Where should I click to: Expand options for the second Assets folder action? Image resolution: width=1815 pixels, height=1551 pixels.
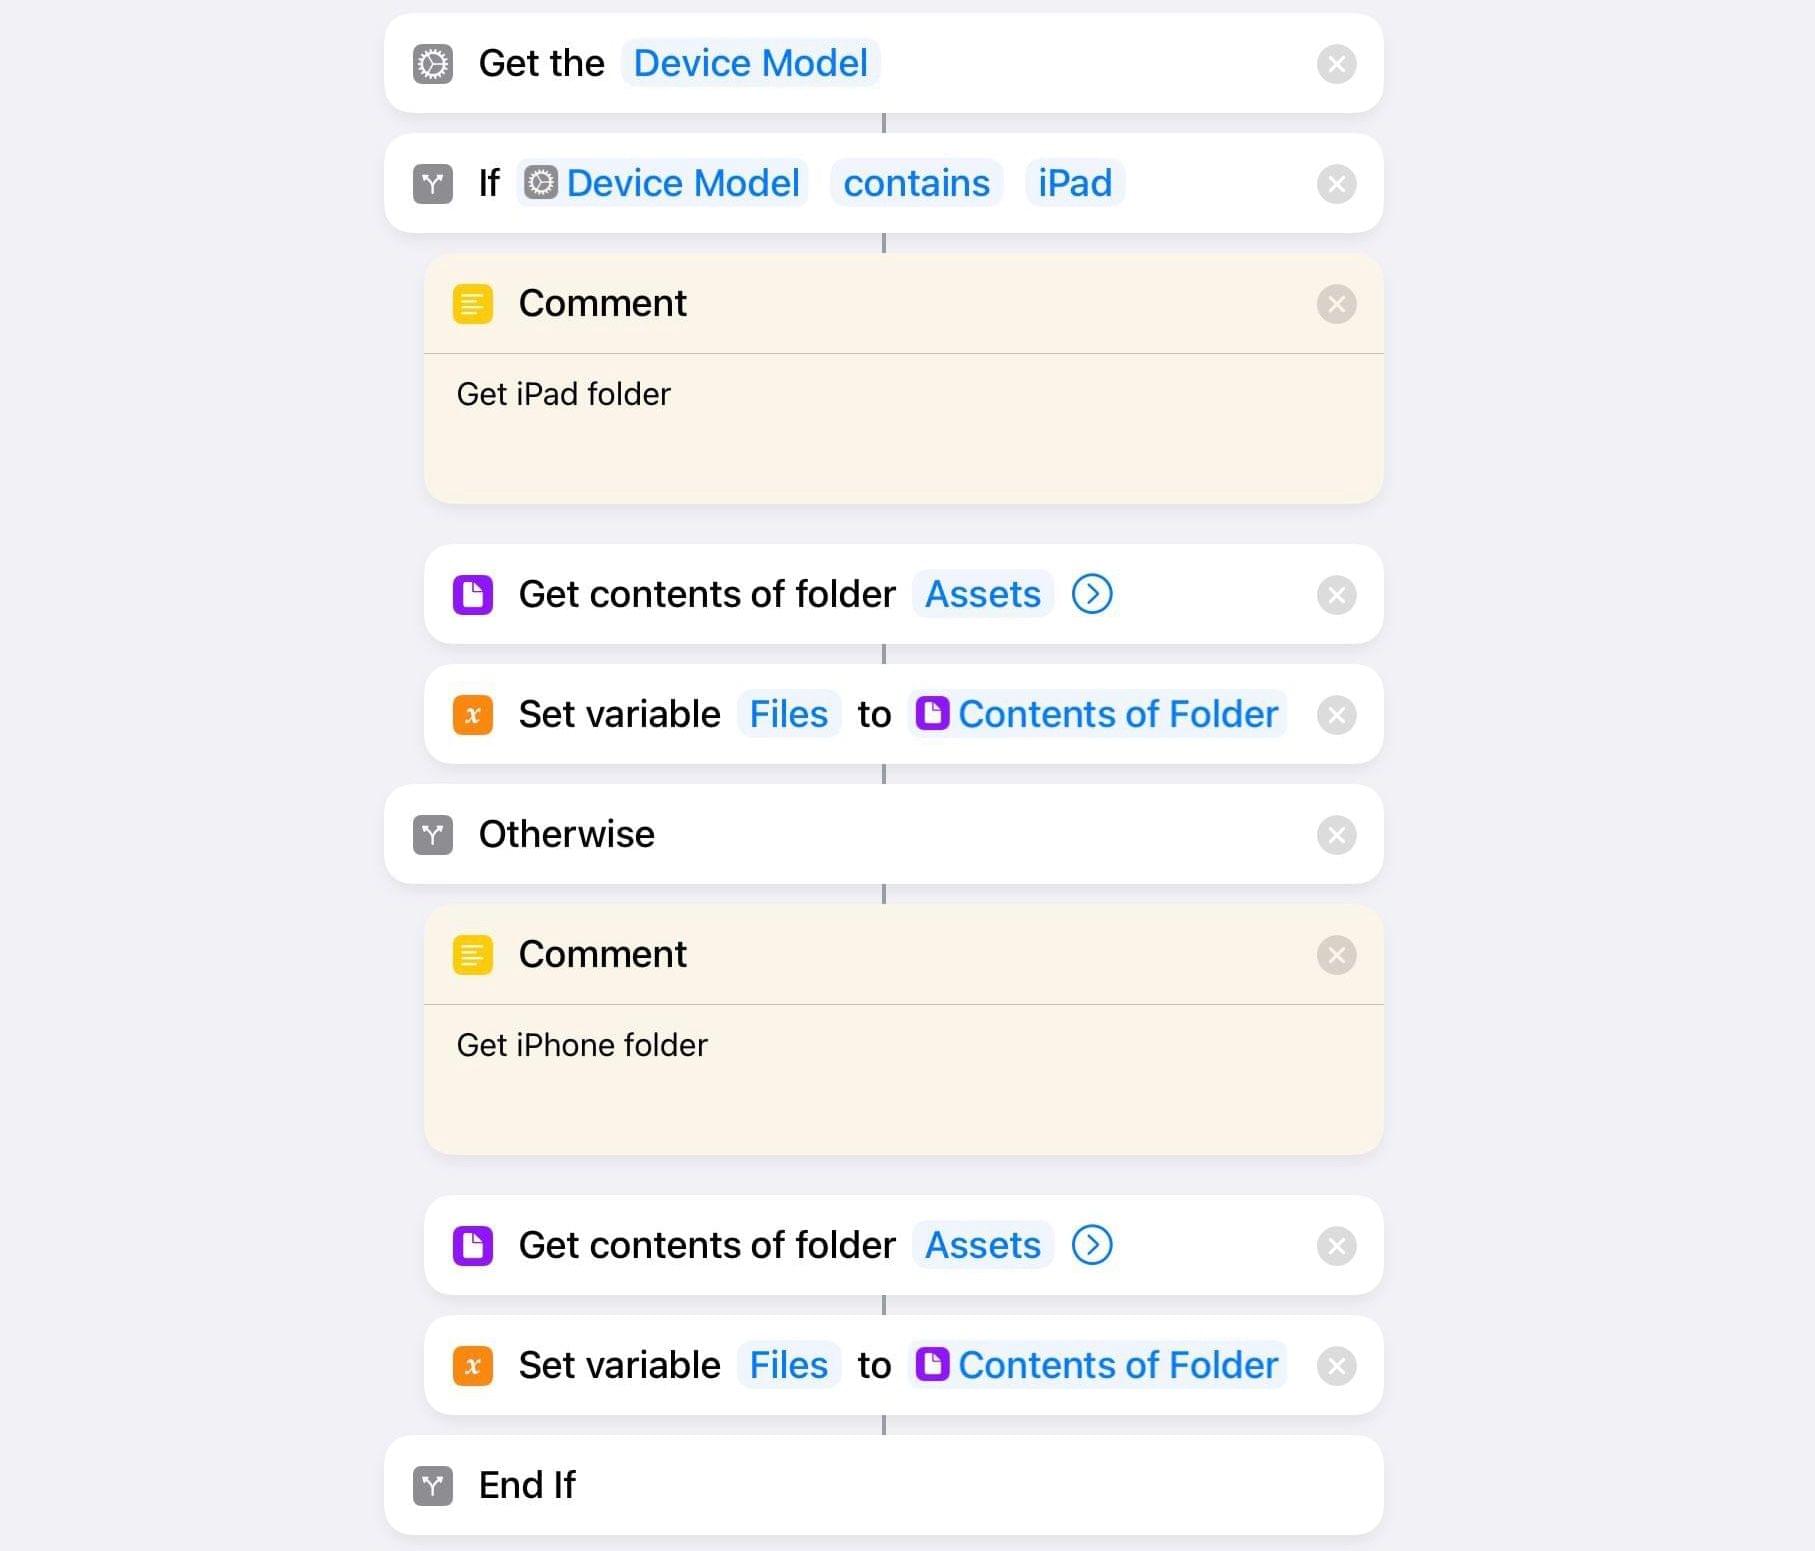(1092, 1245)
